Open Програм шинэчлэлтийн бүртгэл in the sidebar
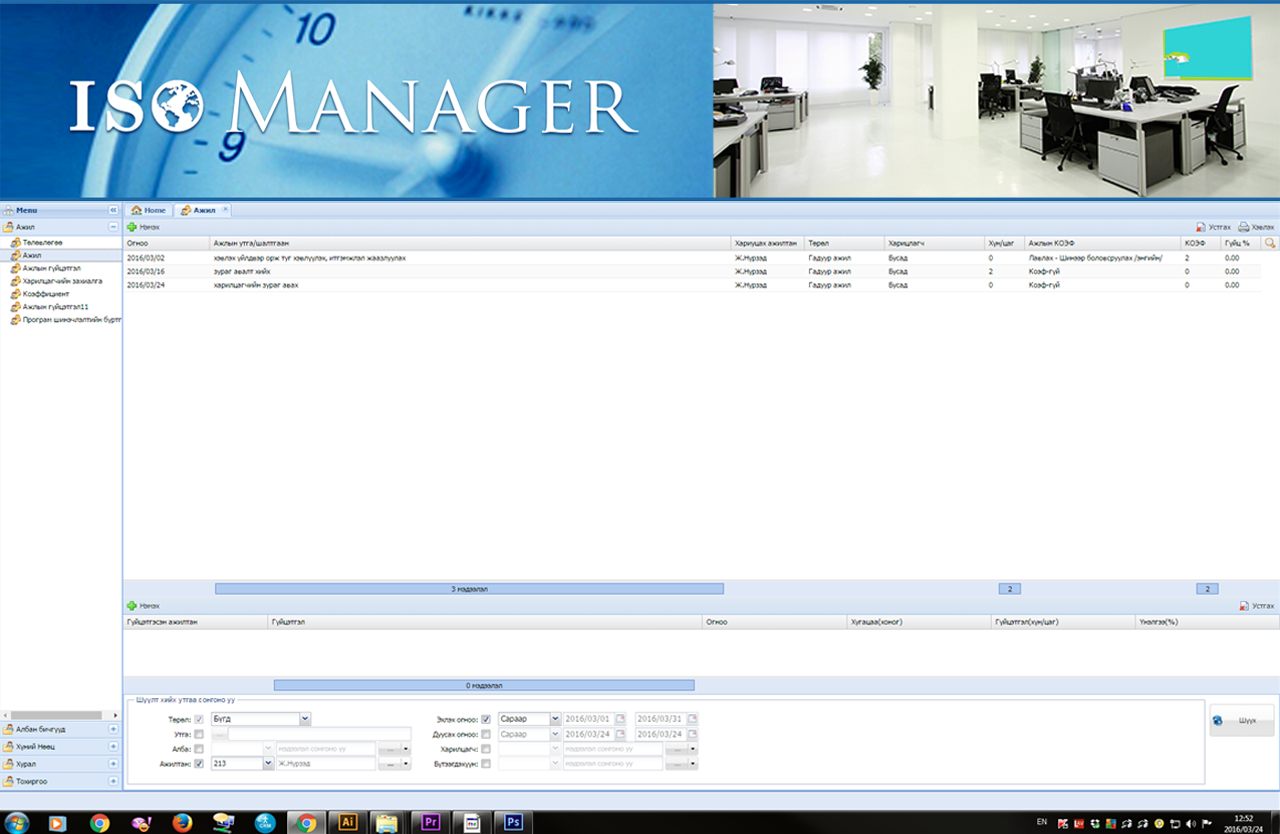The image size is (1280, 834). [66, 320]
